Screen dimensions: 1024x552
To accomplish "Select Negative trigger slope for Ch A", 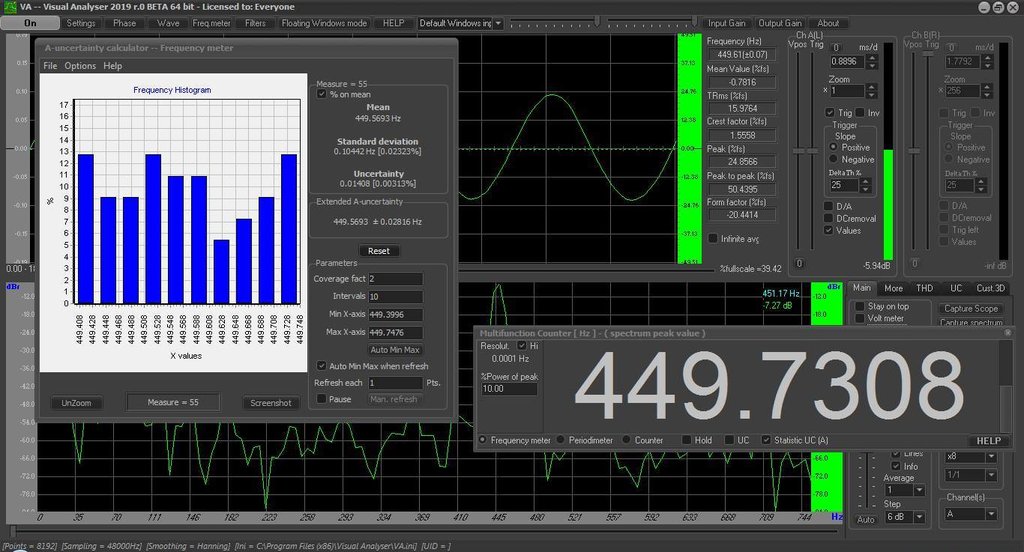I will coord(833,159).
